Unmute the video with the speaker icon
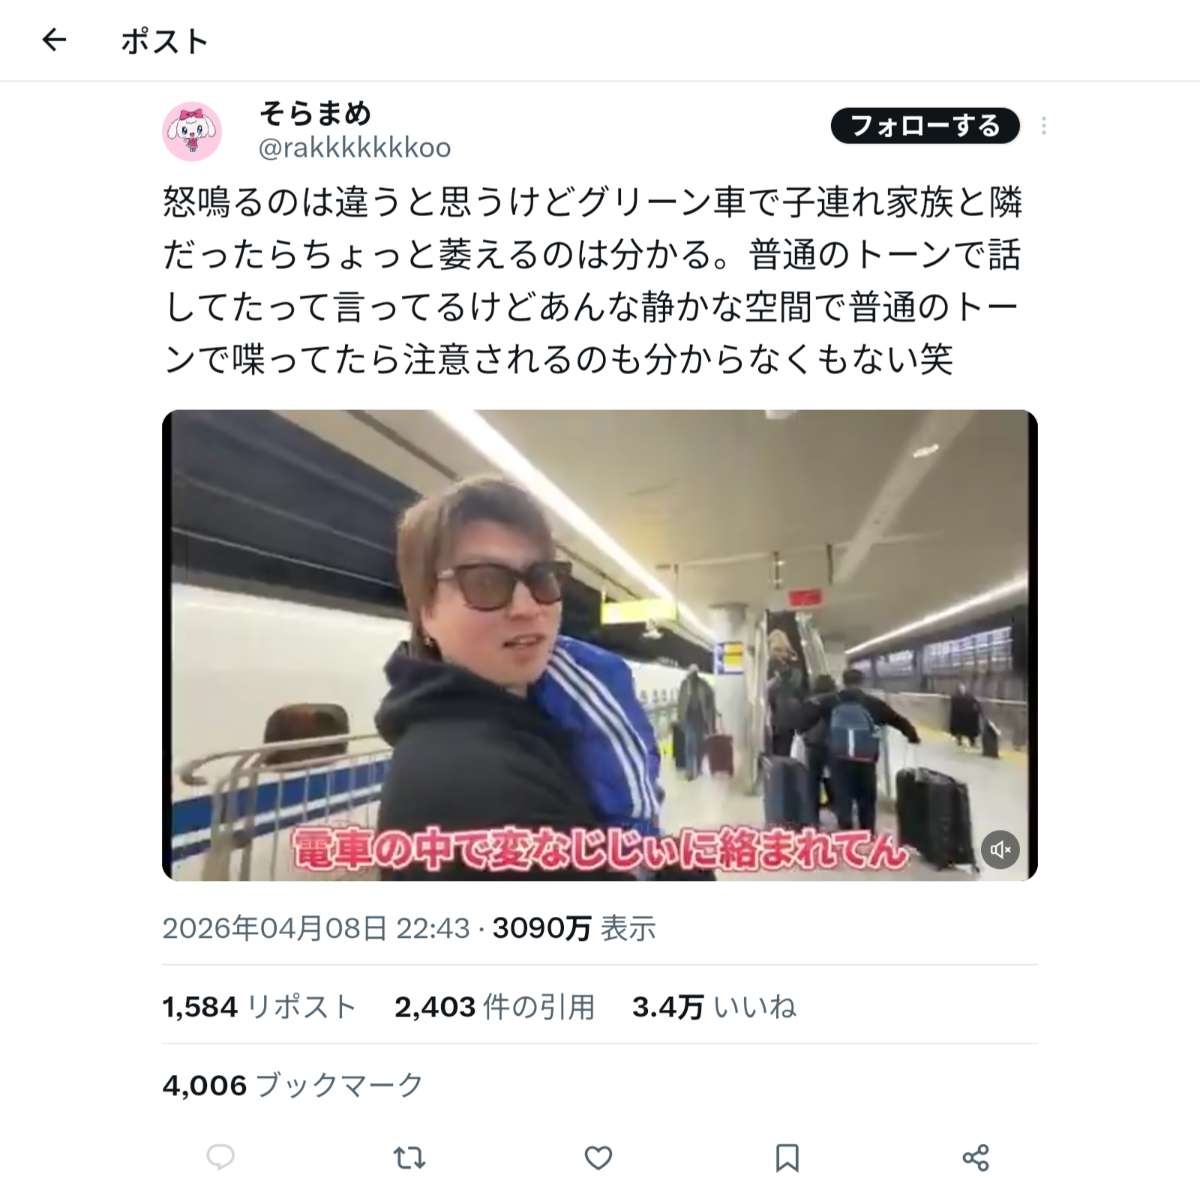This screenshot has height=1204, width=1200. click(x=1000, y=850)
